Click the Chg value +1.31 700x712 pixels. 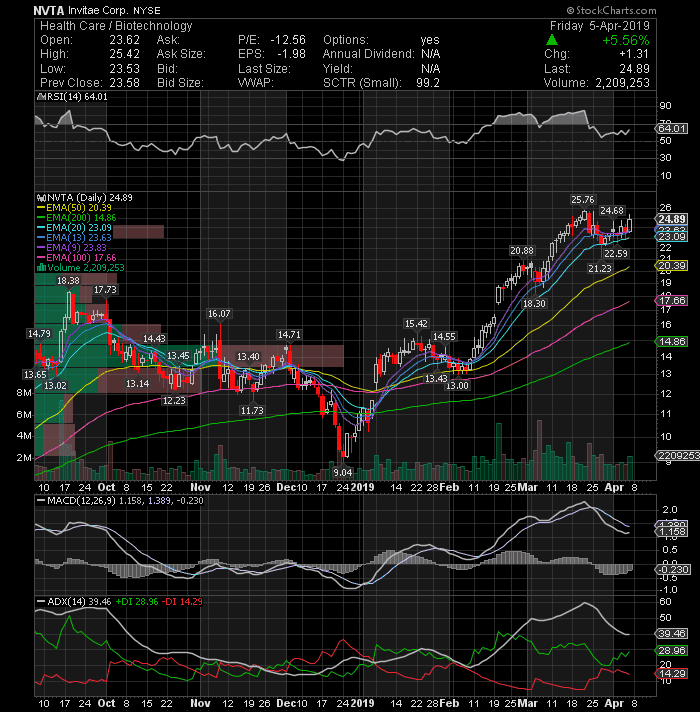coord(634,54)
